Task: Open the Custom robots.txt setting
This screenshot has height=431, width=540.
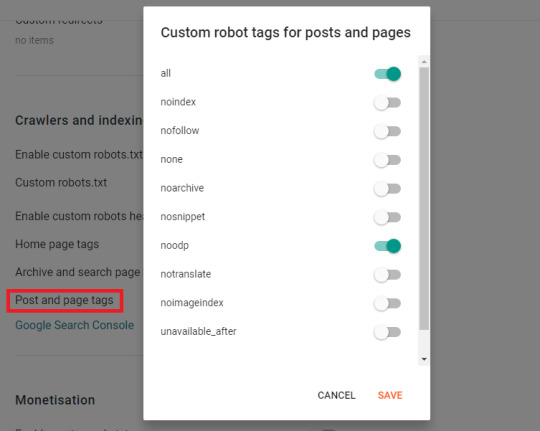Action: point(61,183)
